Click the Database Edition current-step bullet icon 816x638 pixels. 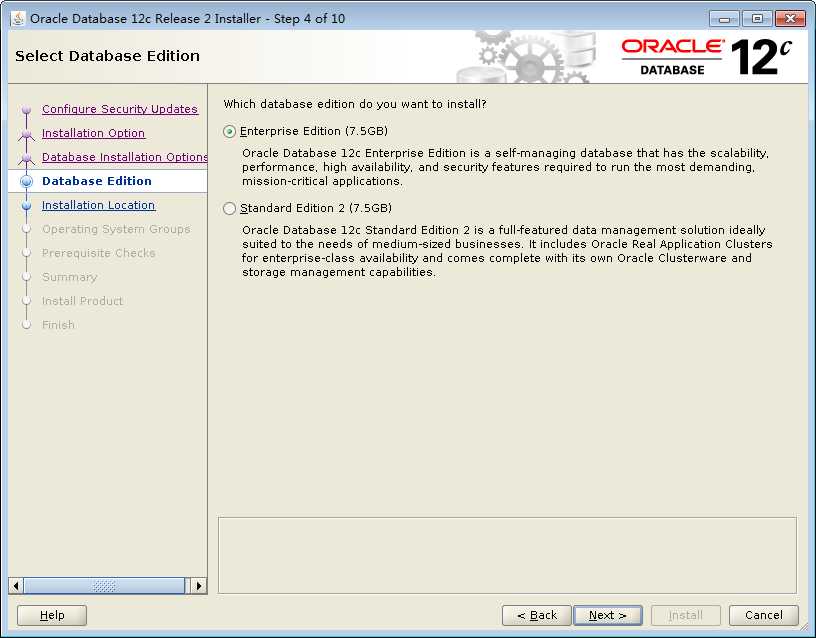tap(27, 181)
